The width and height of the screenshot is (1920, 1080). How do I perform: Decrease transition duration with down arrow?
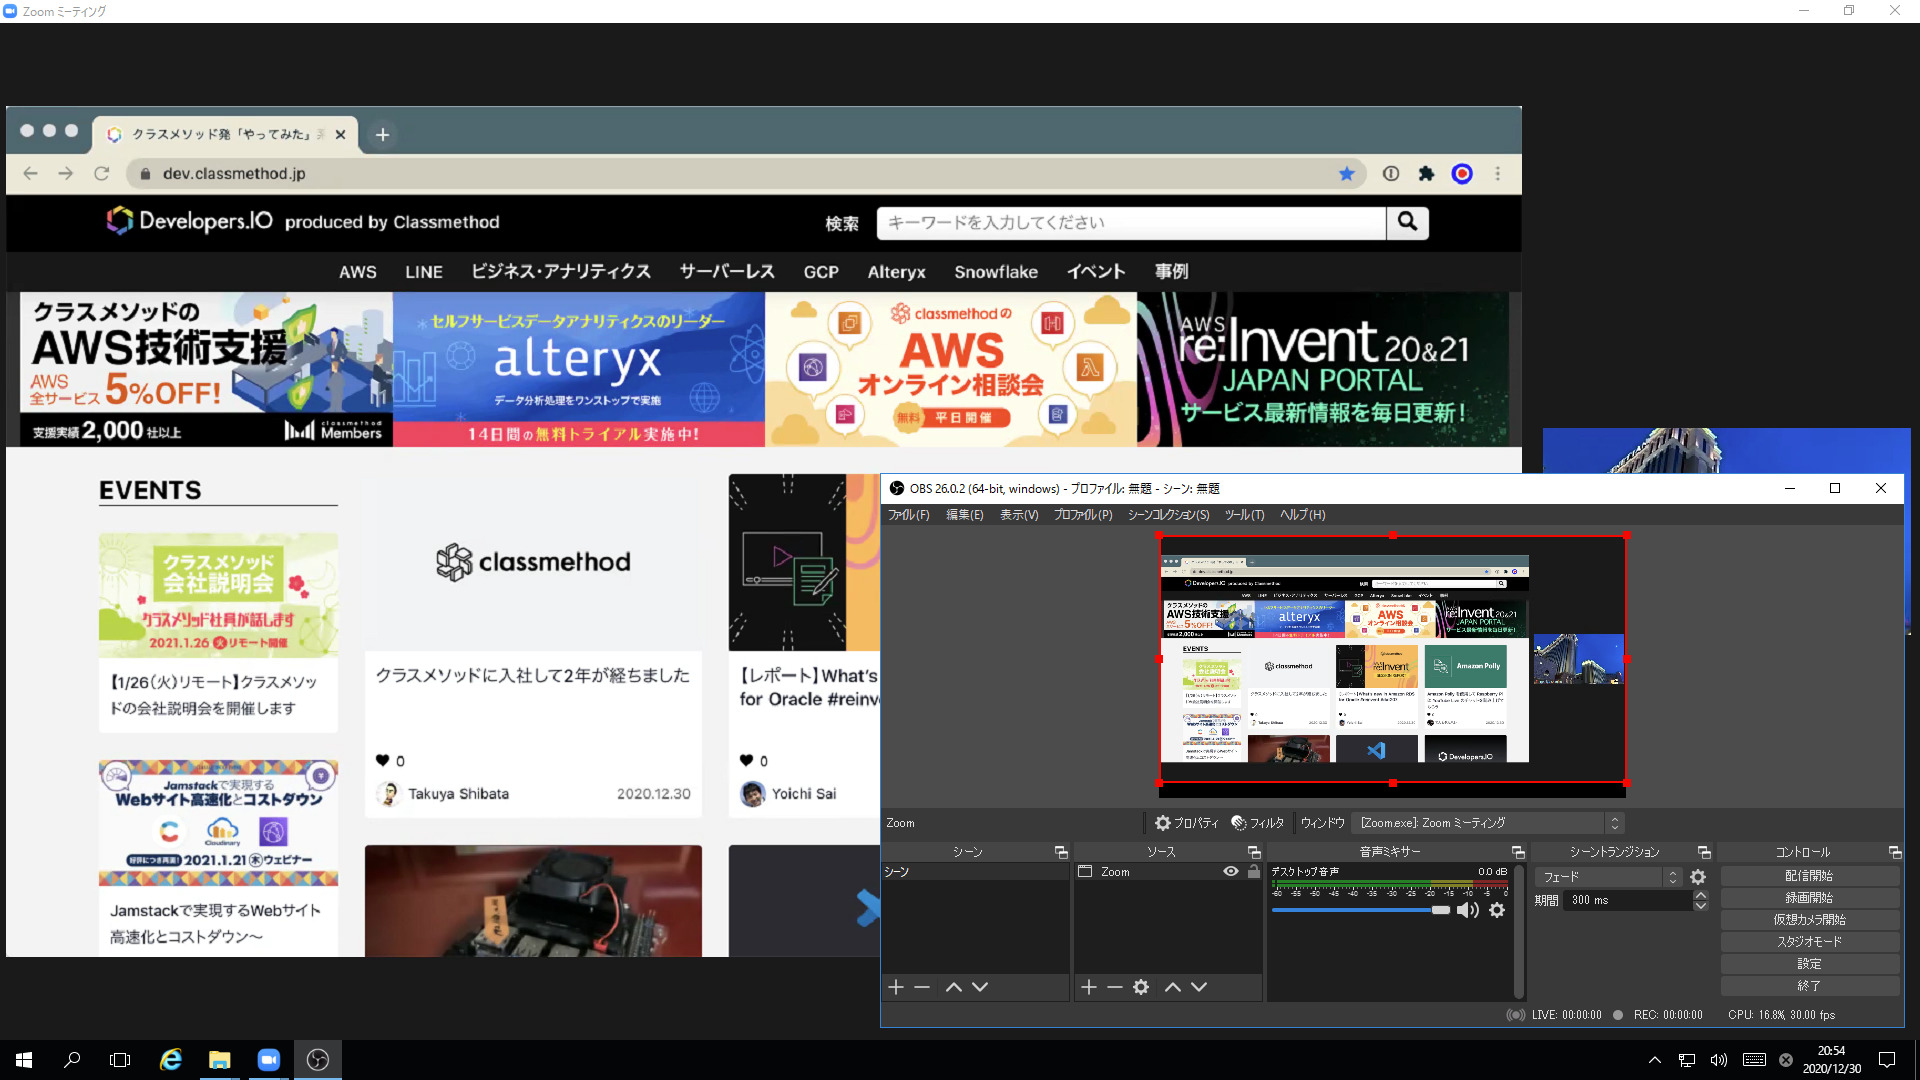pyautogui.click(x=1700, y=906)
